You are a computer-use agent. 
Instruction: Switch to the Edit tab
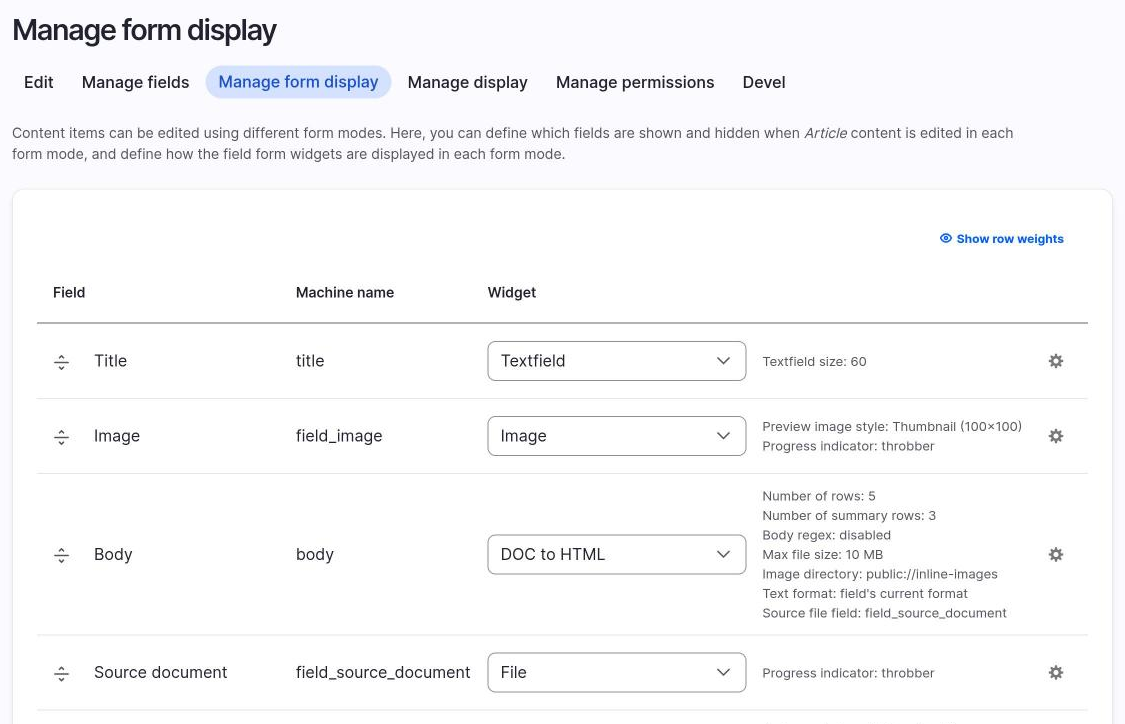tap(39, 83)
